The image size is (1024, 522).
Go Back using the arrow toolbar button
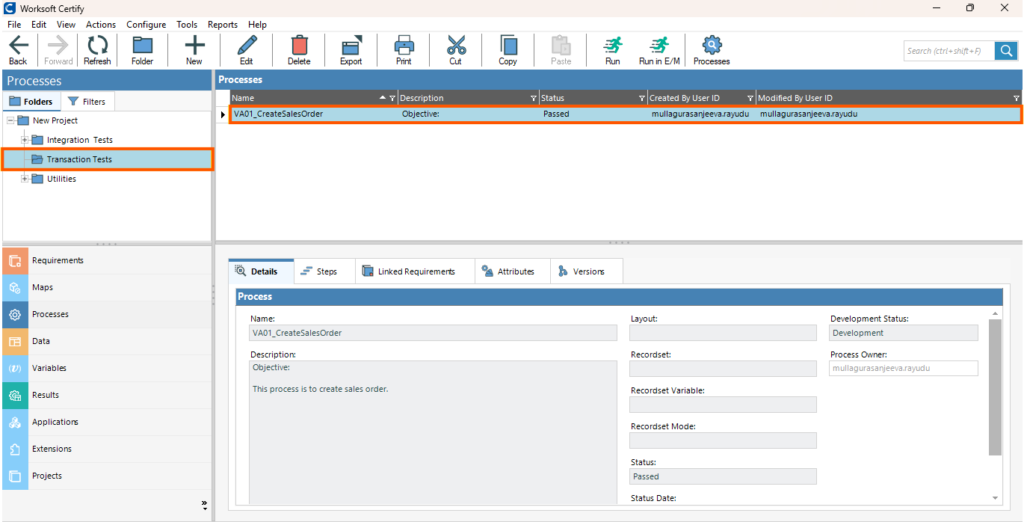click(18, 50)
